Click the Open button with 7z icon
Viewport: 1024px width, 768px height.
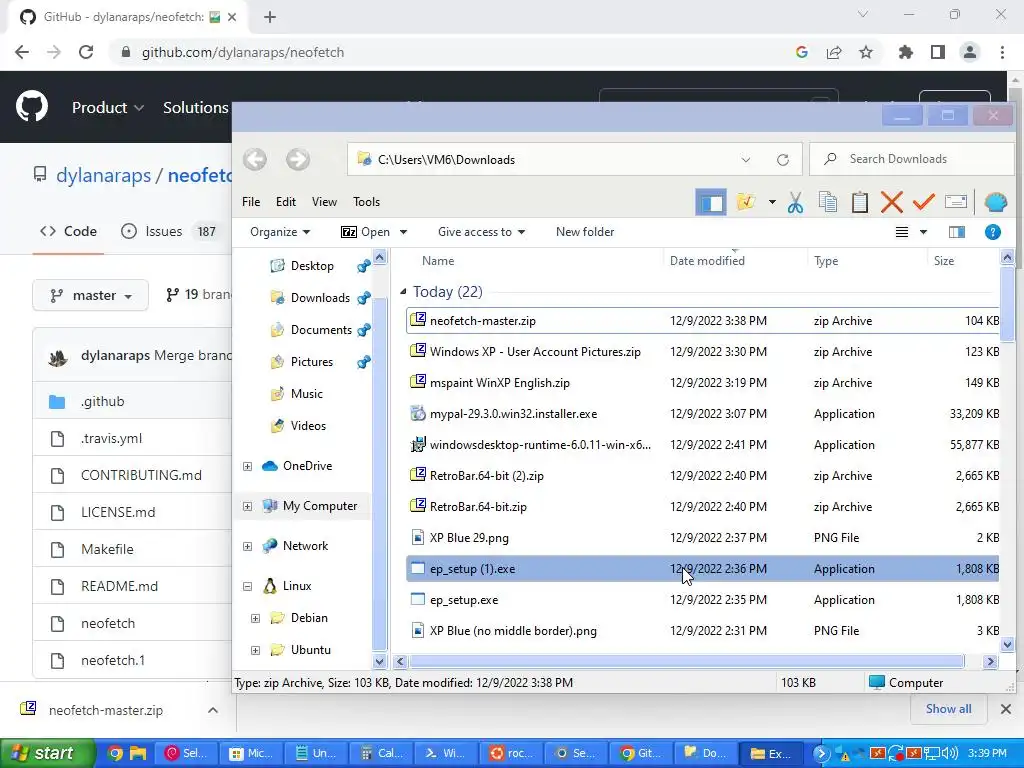365,232
